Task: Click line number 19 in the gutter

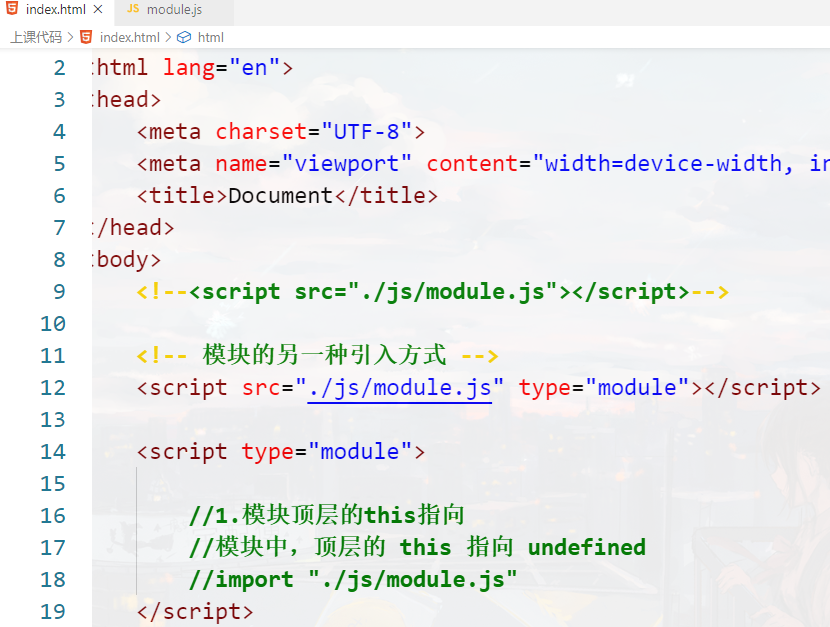Action: (53, 612)
